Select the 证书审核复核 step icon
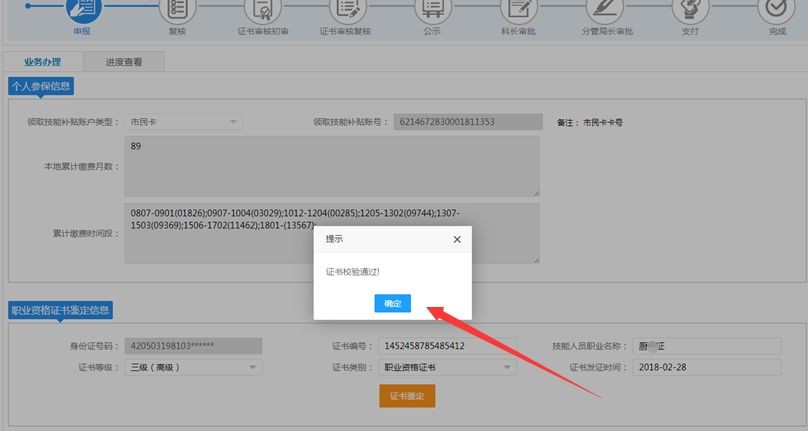Image resolution: width=808 pixels, height=431 pixels. tap(346, 8)
